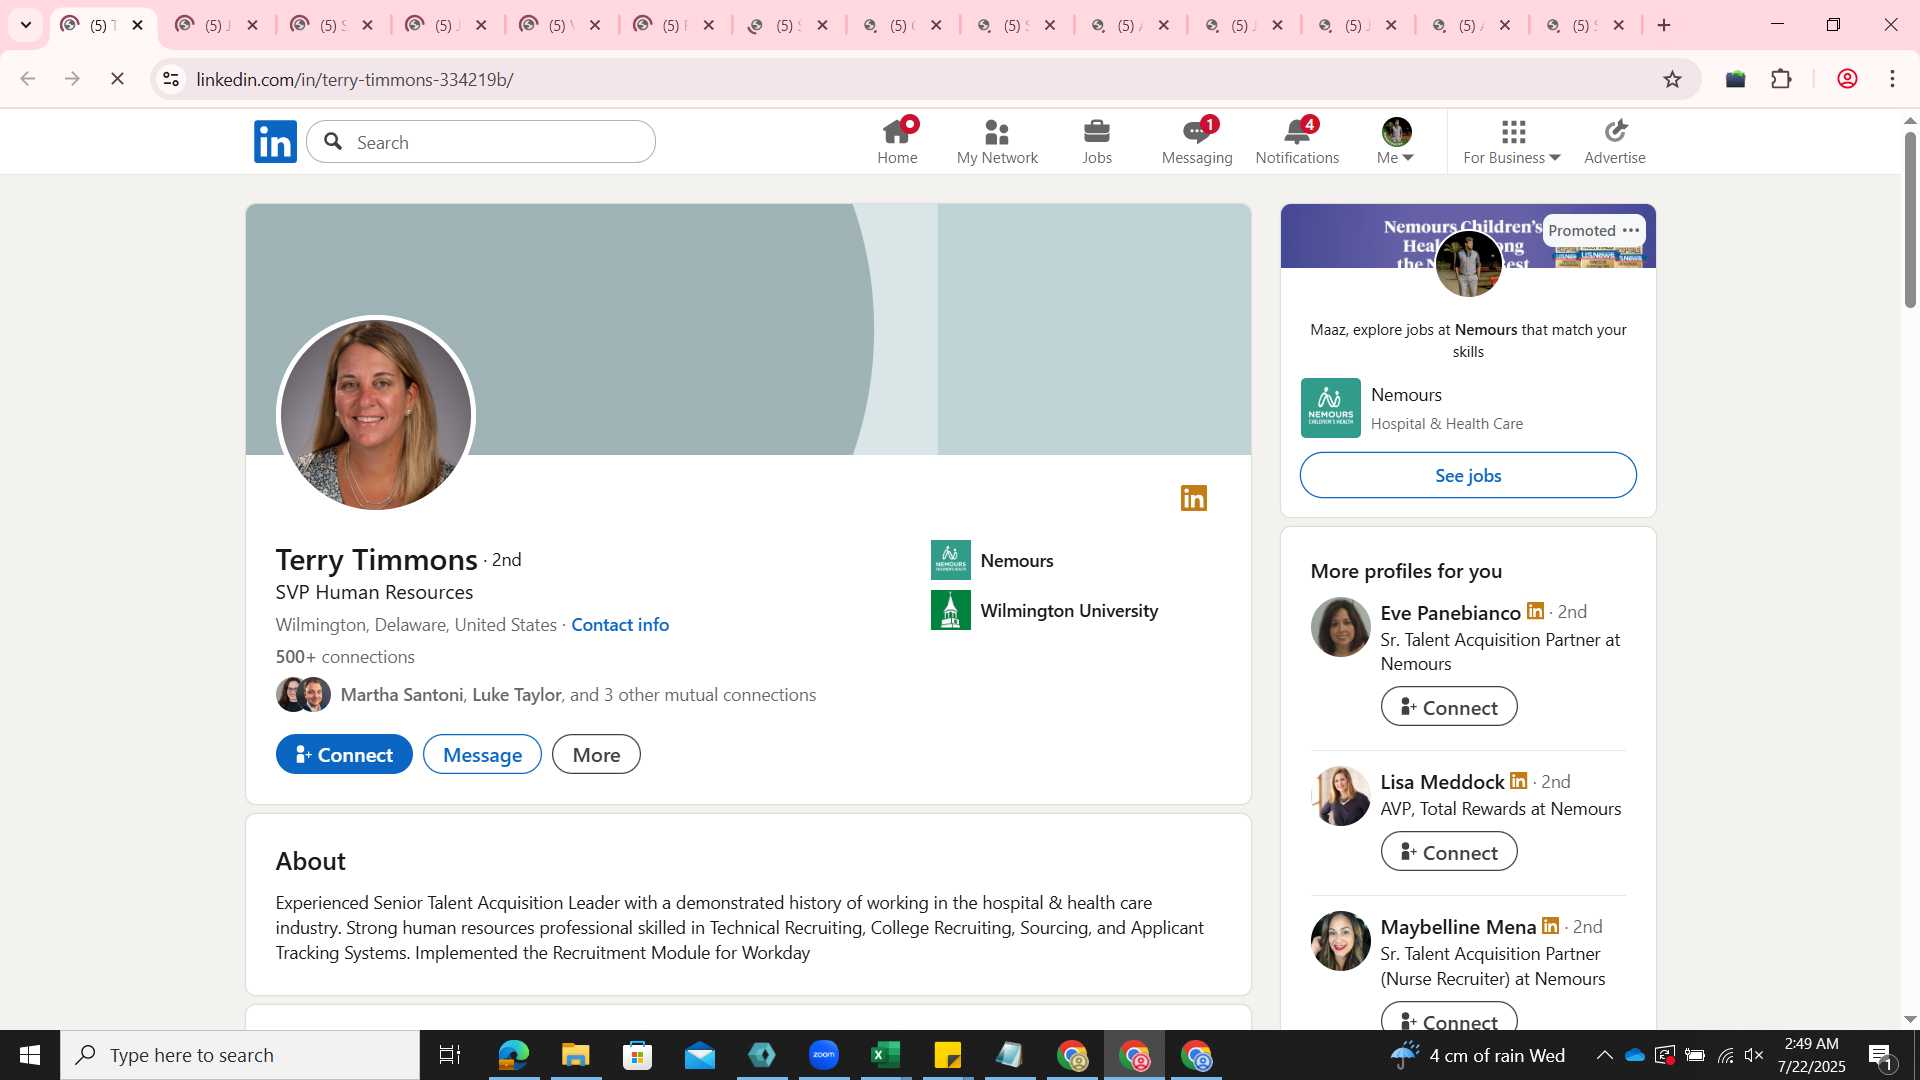This screenshot has height=1080, width=1920.
Task: Open LinkedIn Home from navbar
Action: pos(897,142)
